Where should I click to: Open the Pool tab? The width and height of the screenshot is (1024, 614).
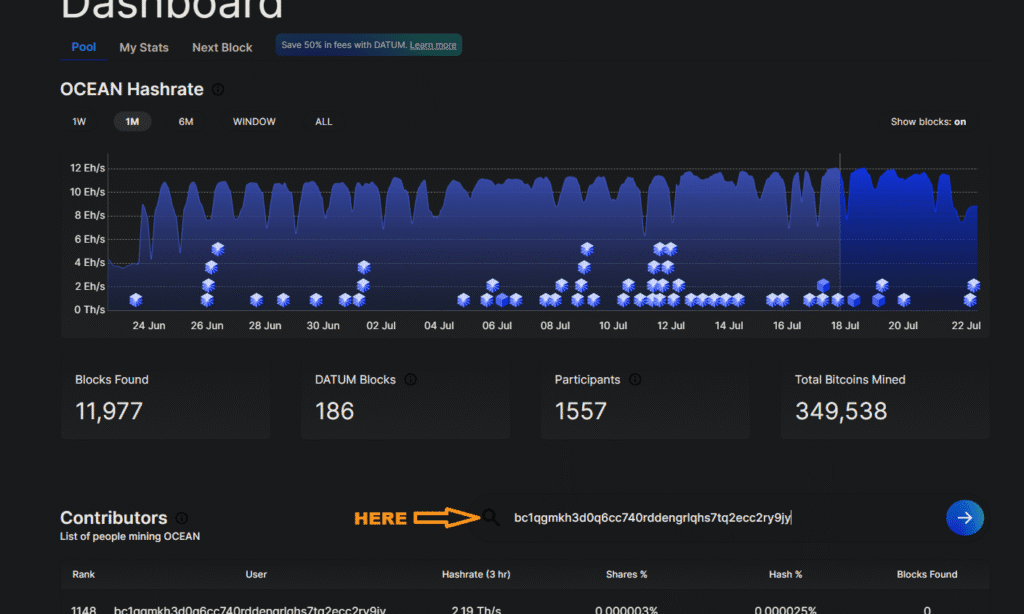84,47
